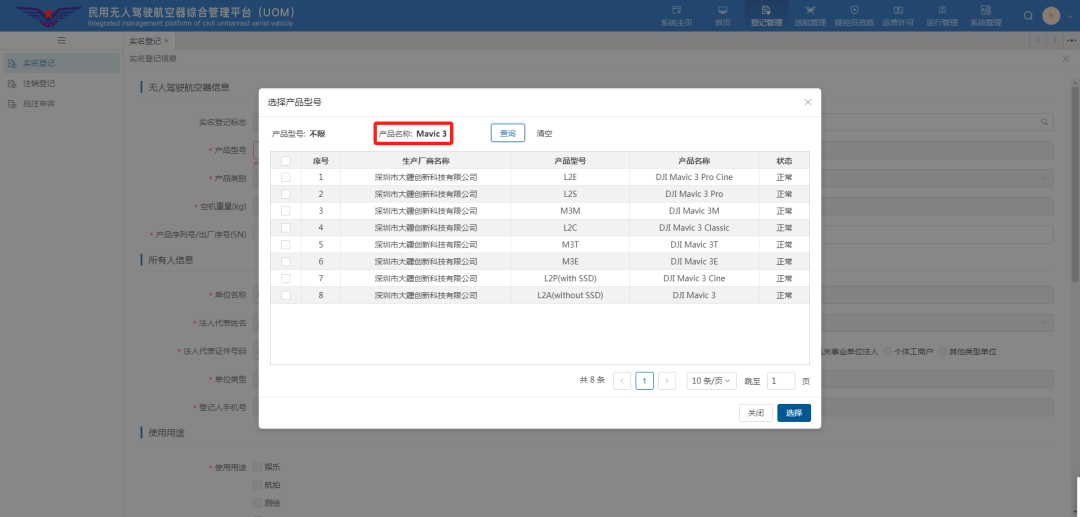Image resolution: width=1080 pixels, height=517 pixels.
Task: Check row 4 L2C checkbox
Action: [x=286, y=228]
